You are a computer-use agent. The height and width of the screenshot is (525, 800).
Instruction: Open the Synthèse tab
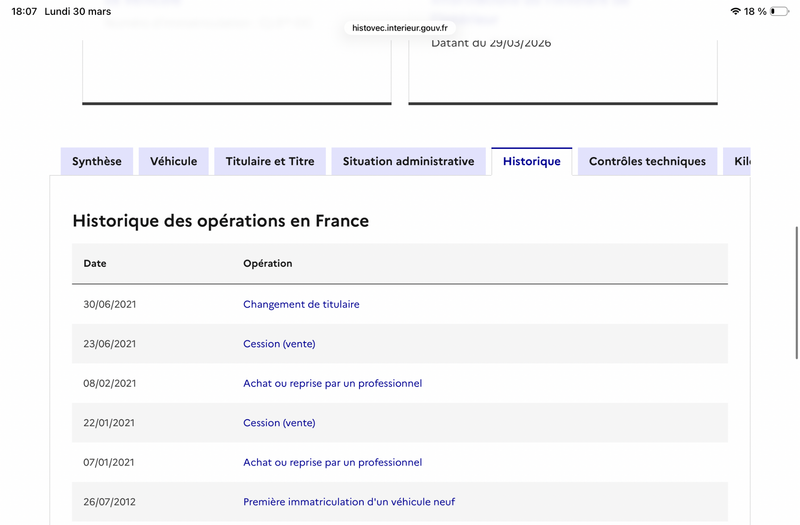click(97, 161)
